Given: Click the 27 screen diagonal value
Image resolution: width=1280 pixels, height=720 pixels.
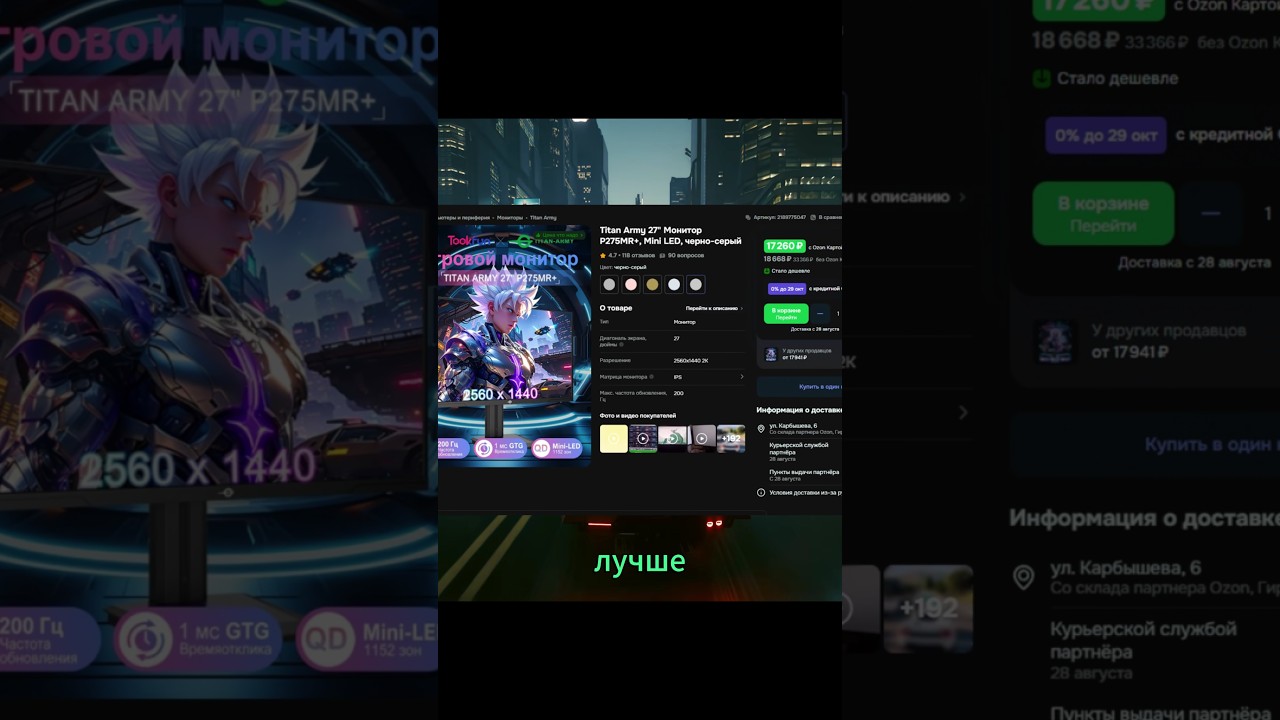Looking at the screenshot, I should pyautogui.click(x=677, y=338).
